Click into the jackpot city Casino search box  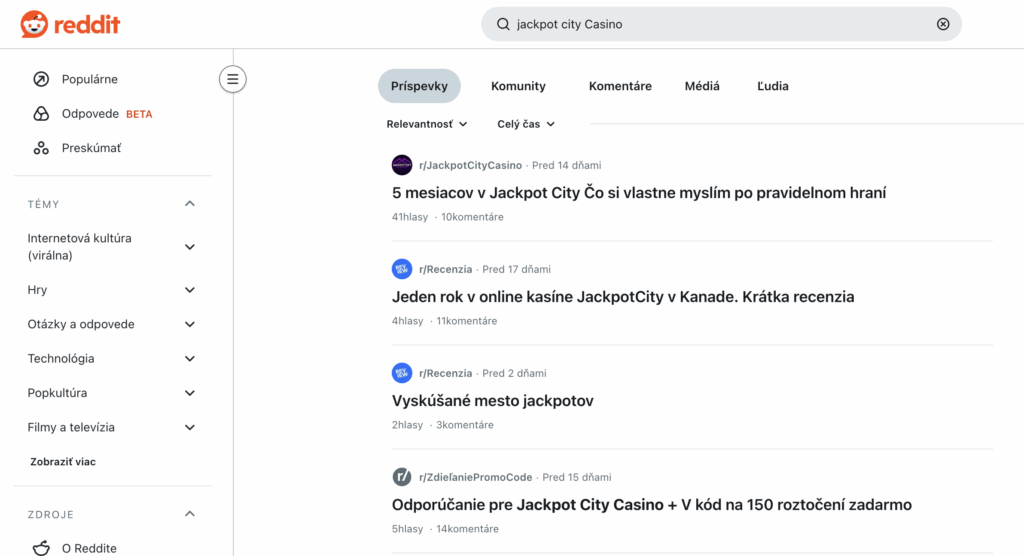720,24
